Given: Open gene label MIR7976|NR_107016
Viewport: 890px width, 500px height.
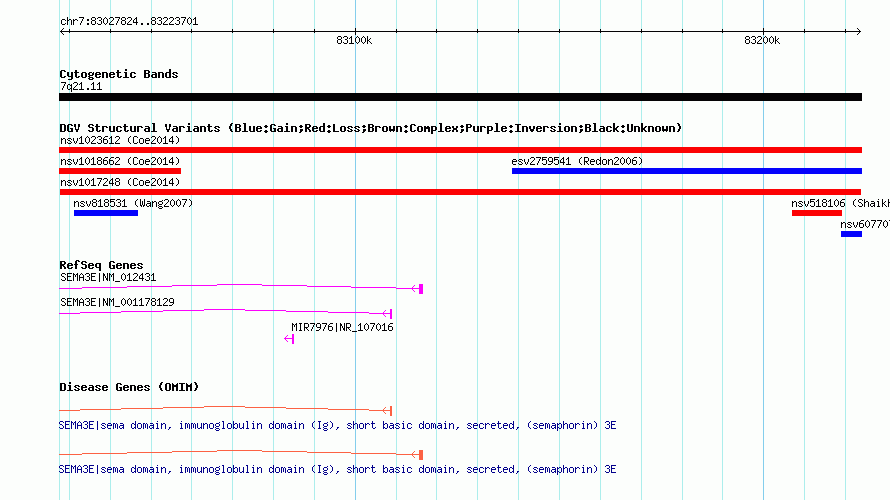Looking at the screenshot, I should tap(342, 327).
